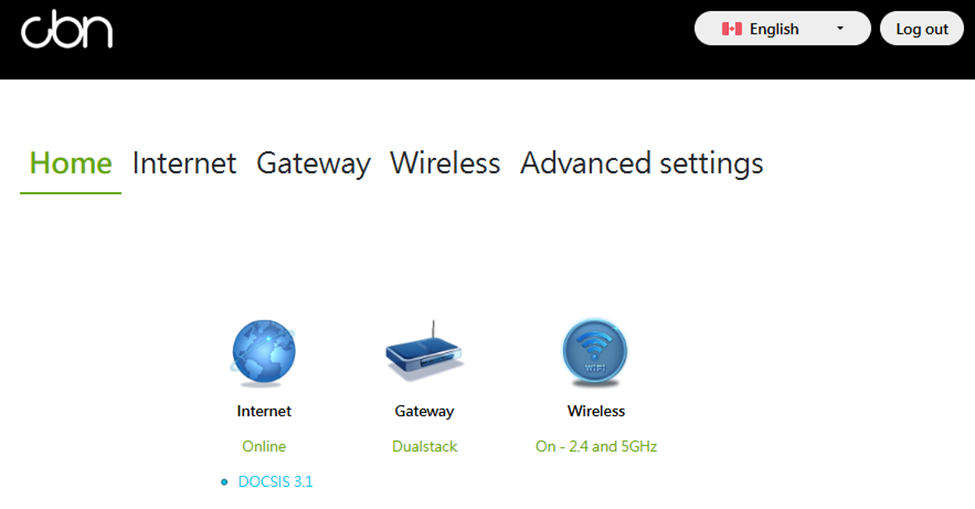Open the English language selector
The width and height of the screenshot is (975, 509).
782,28
